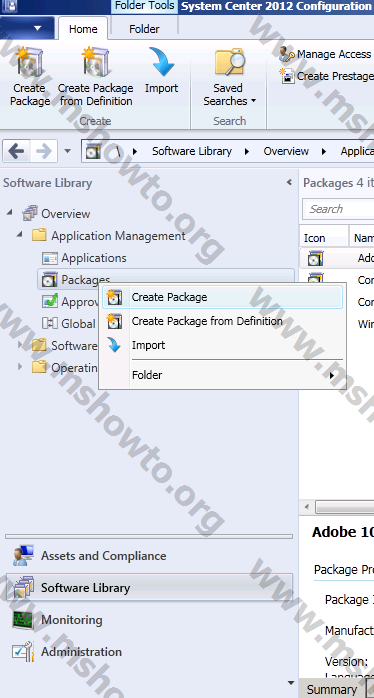Click the app icon in title bar
374x698 pixels.
tap(9, 6)
